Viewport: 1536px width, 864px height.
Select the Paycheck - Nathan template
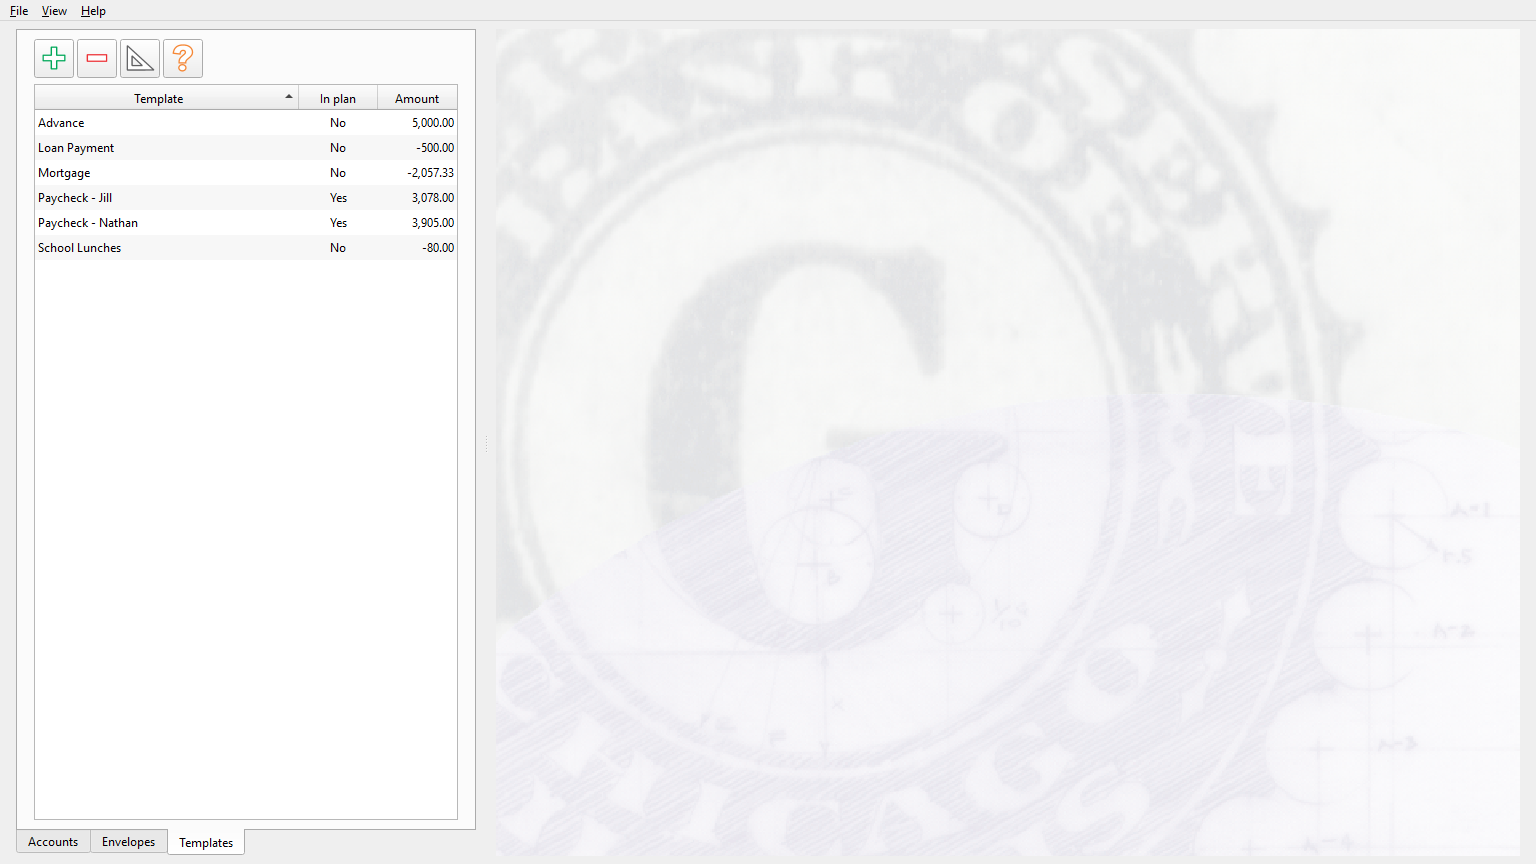tap(246, 223)
